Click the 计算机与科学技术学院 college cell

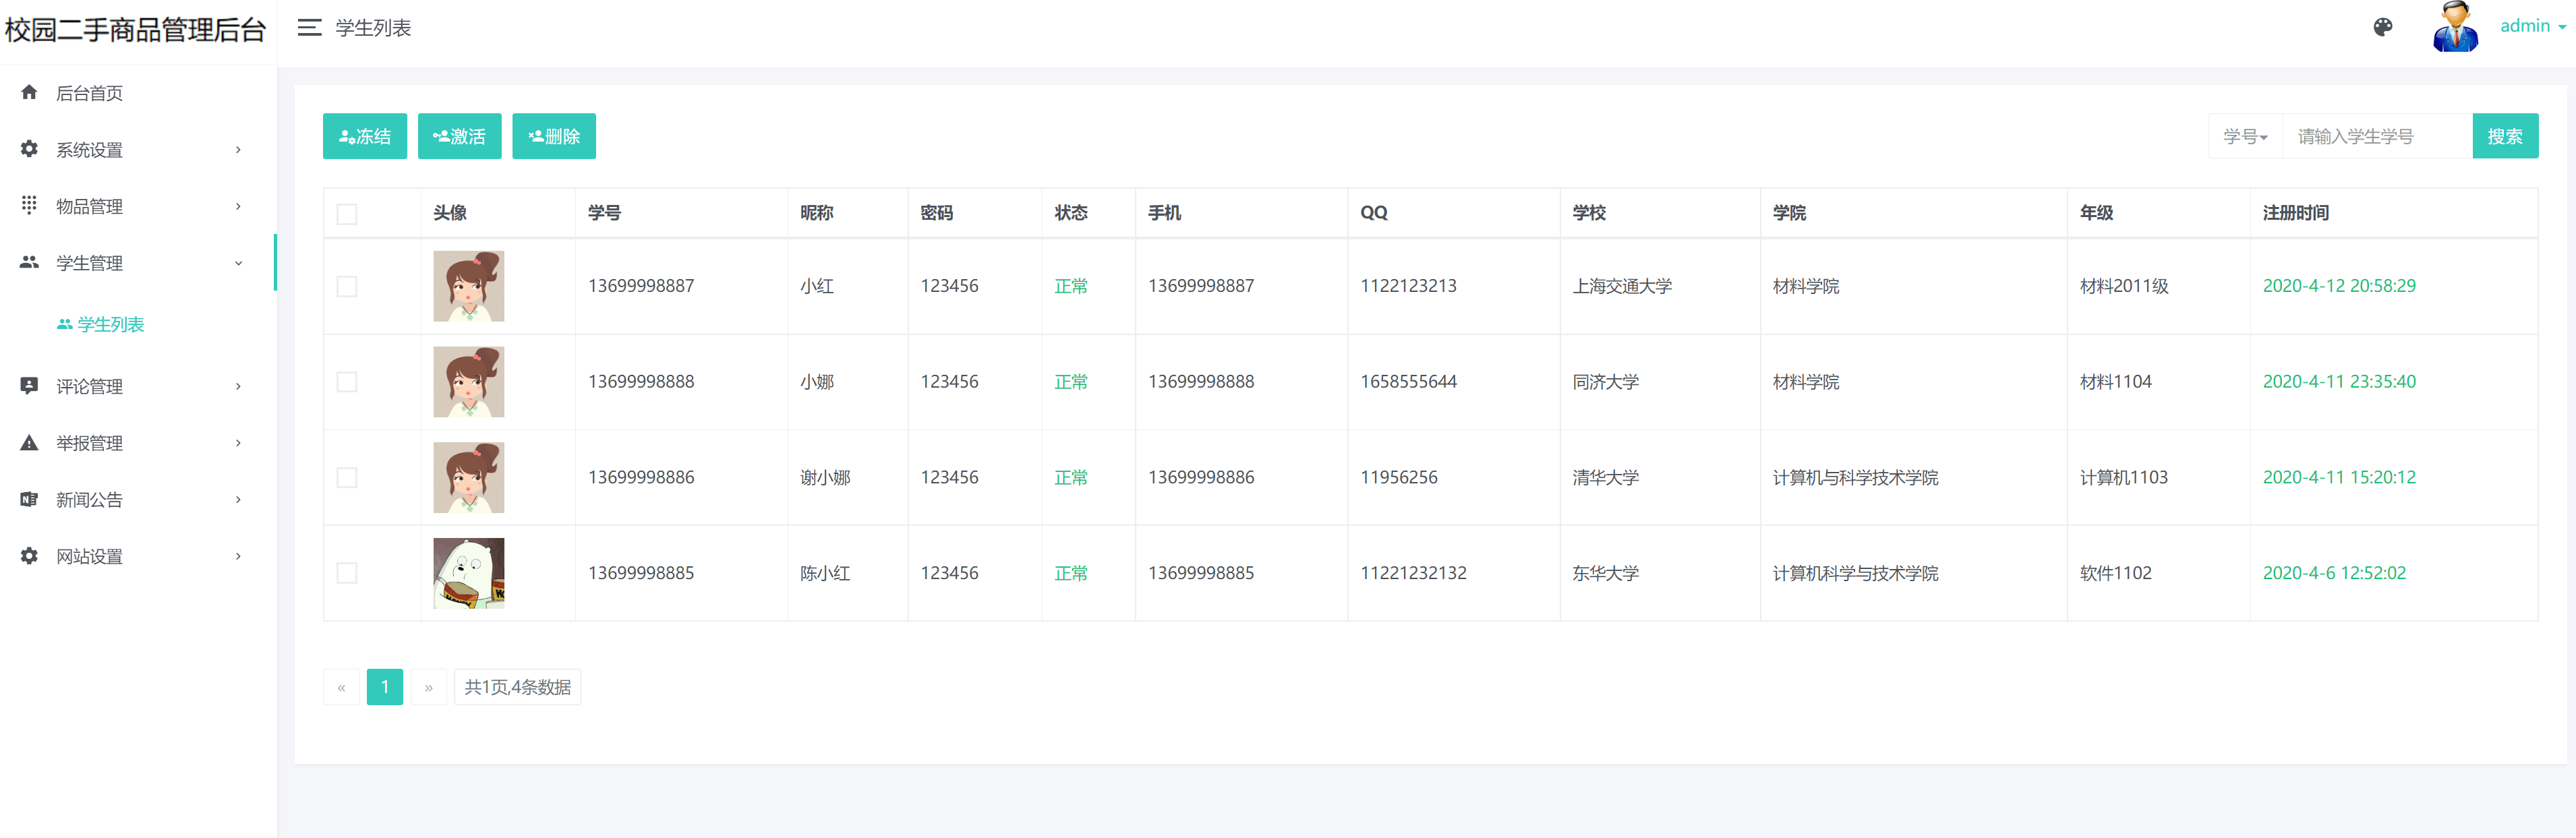coord(1855,478)
